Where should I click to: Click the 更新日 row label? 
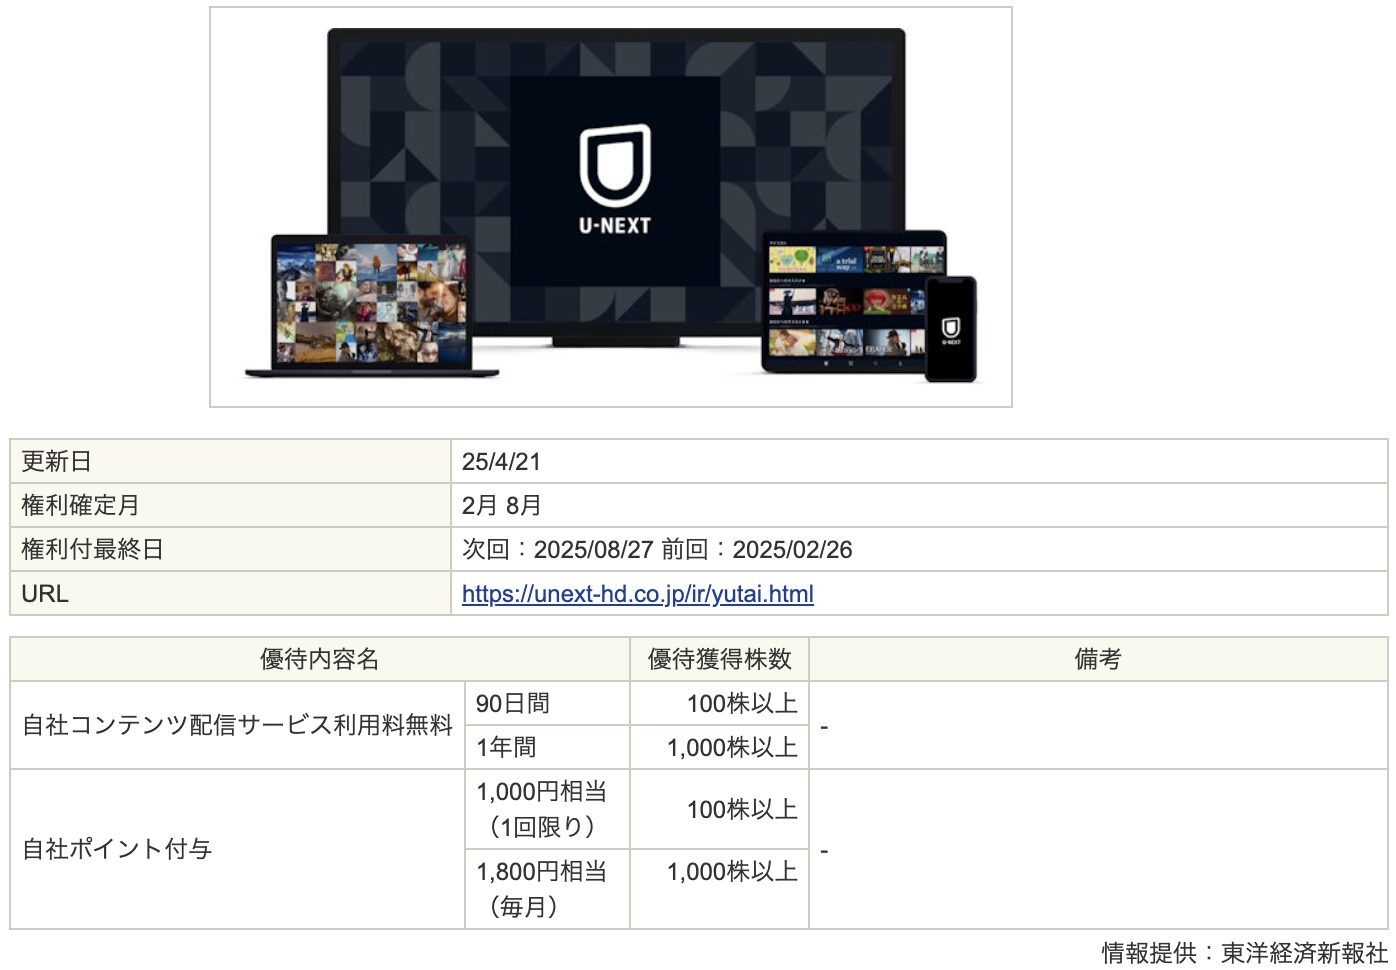pos(230,461)
